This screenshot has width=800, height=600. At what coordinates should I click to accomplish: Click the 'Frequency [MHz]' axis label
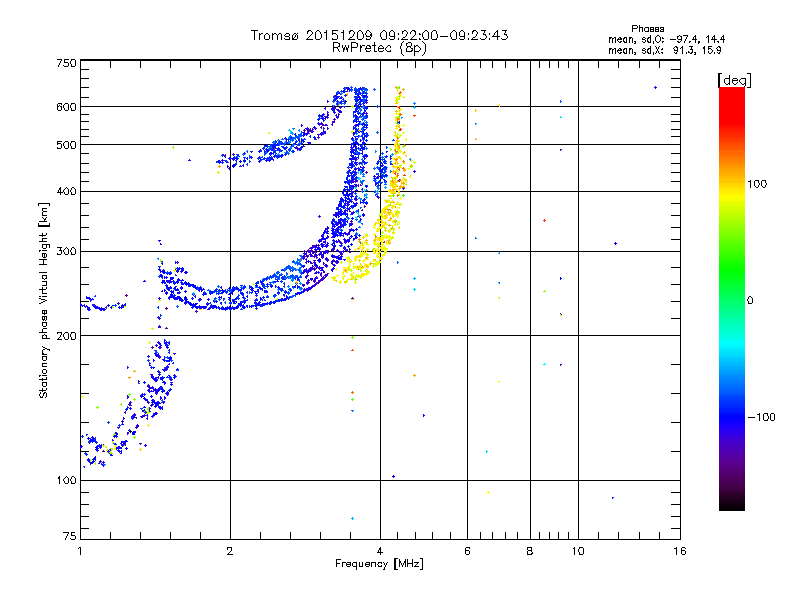[x=379, y=564]
